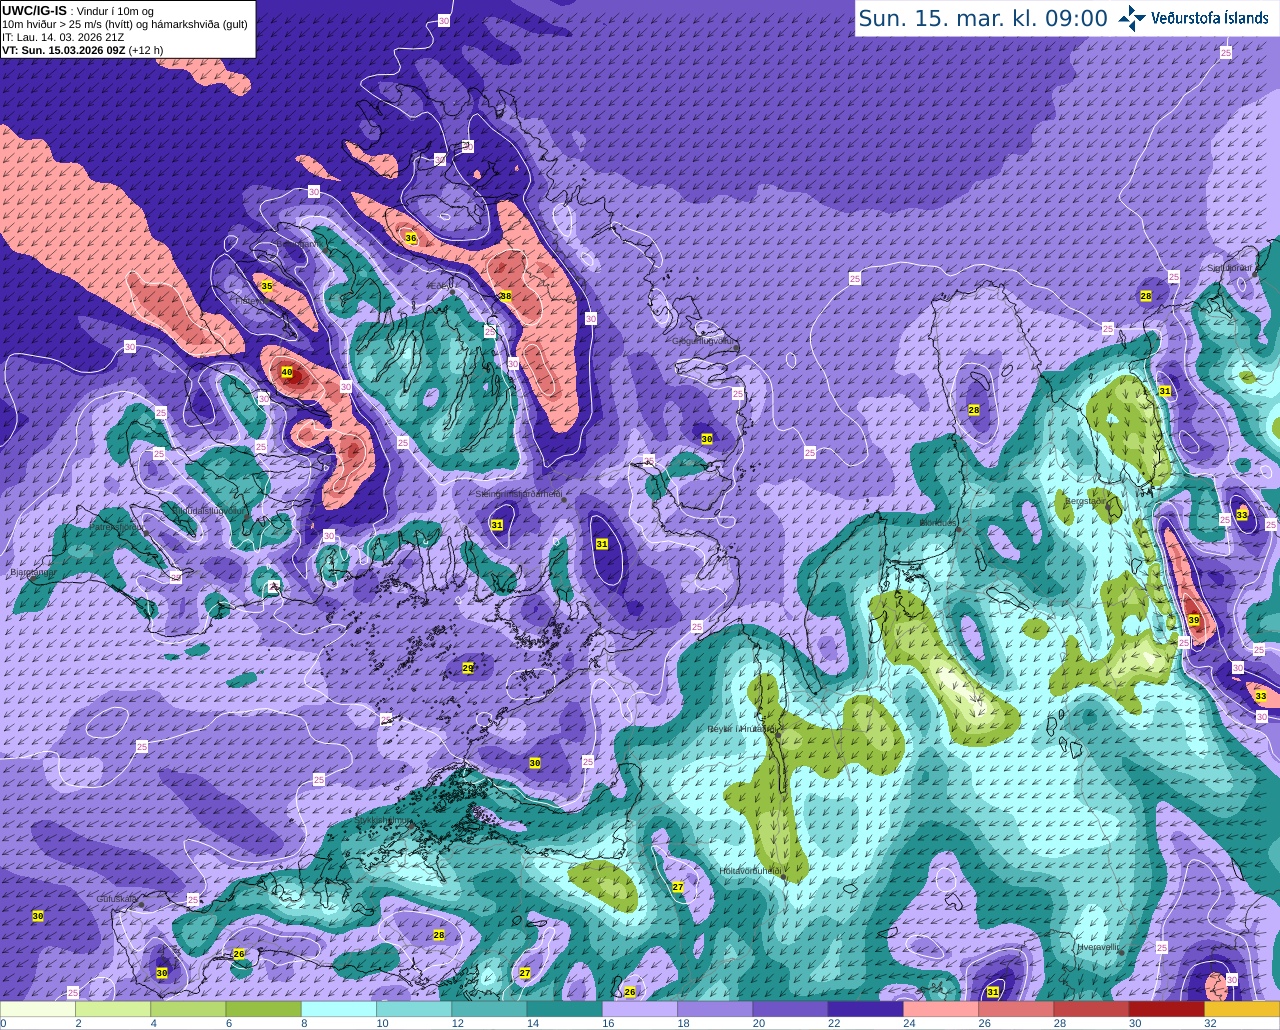Click the 'UWC/IG-IS' model title text
1280x1030 pixels.
pos(34,10)
